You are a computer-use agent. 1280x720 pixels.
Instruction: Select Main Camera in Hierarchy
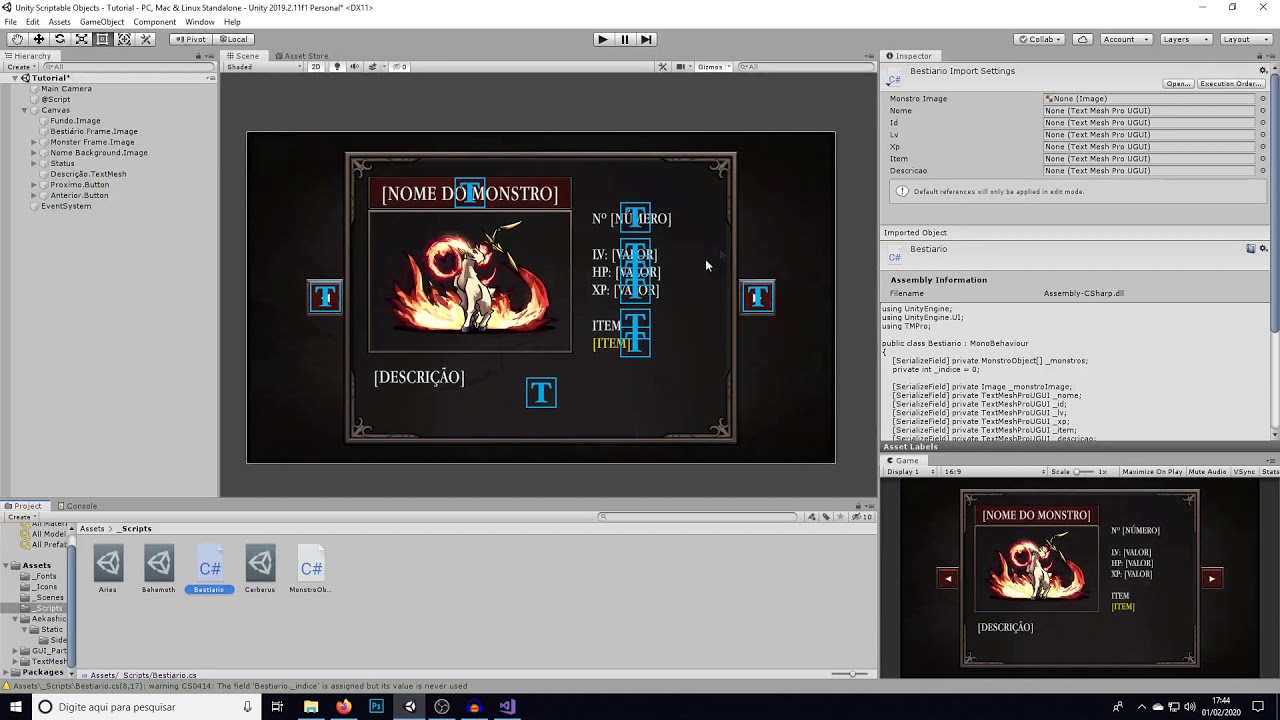click(66, 89)
